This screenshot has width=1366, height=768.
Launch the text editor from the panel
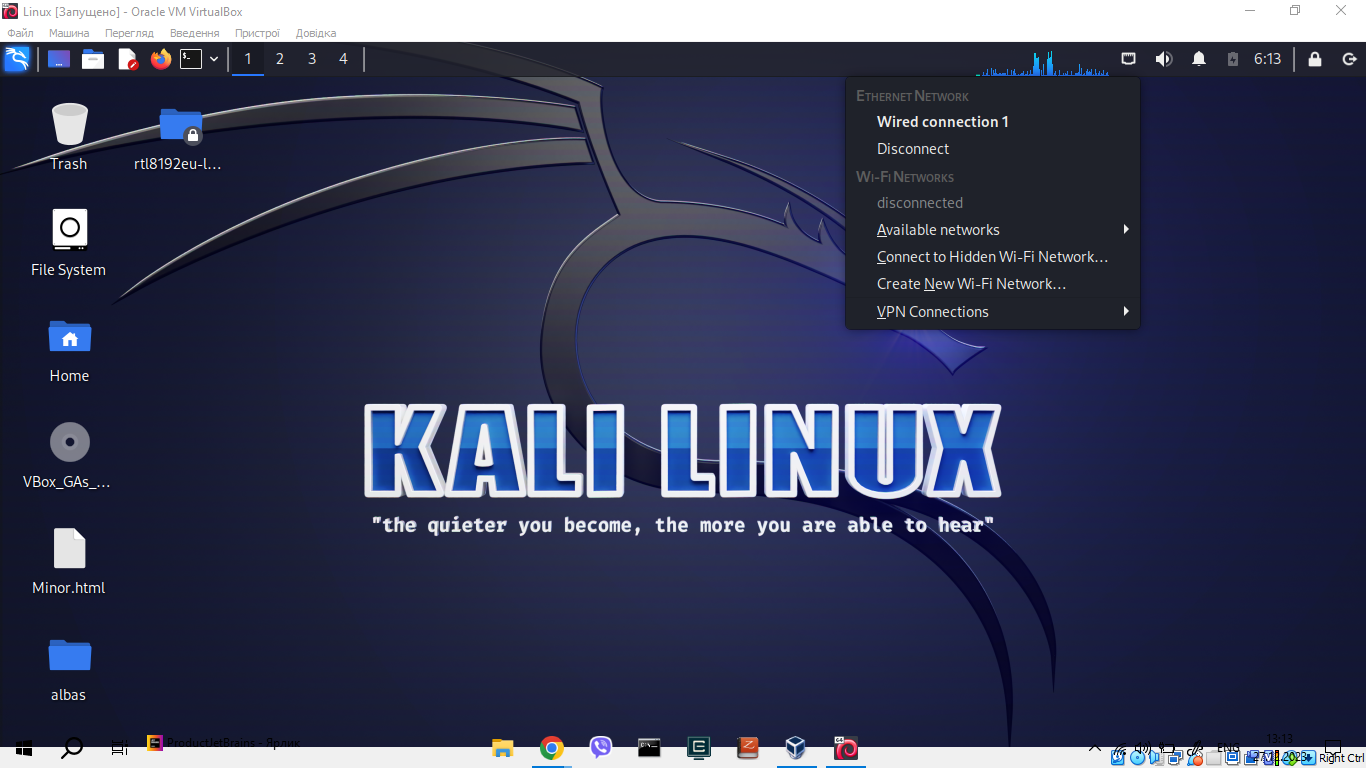click(x=128, y=59)
